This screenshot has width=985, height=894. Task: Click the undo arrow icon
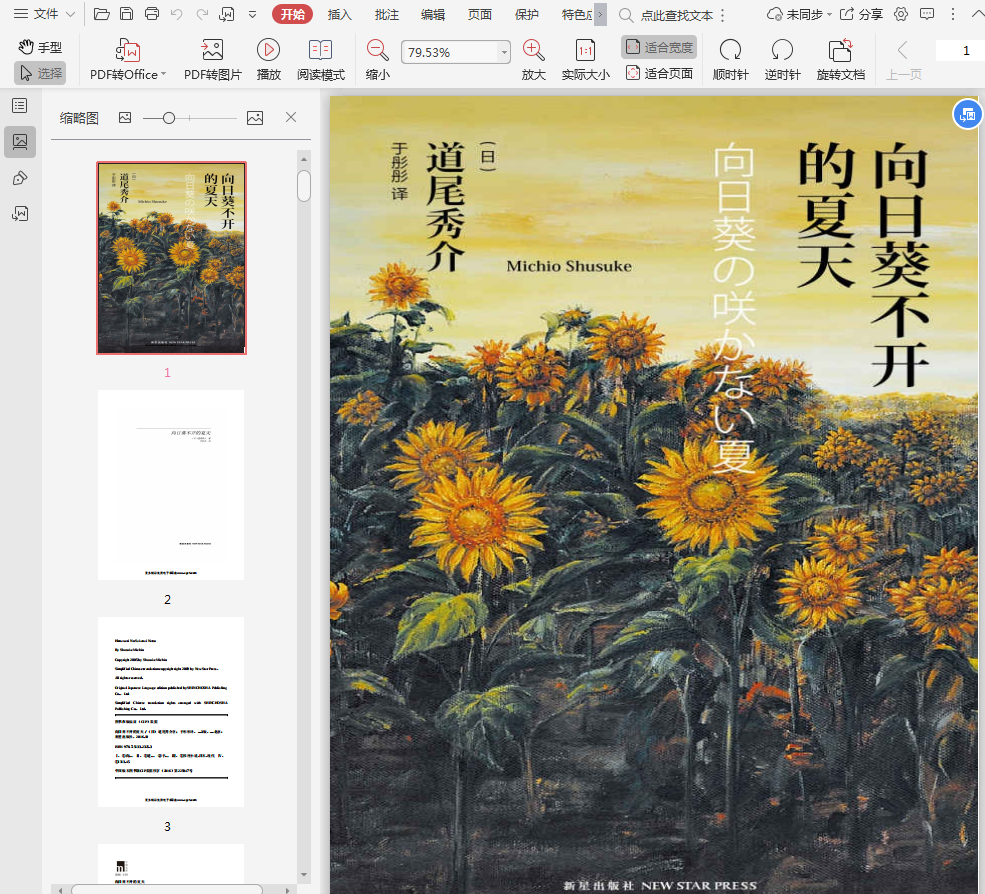177,14
